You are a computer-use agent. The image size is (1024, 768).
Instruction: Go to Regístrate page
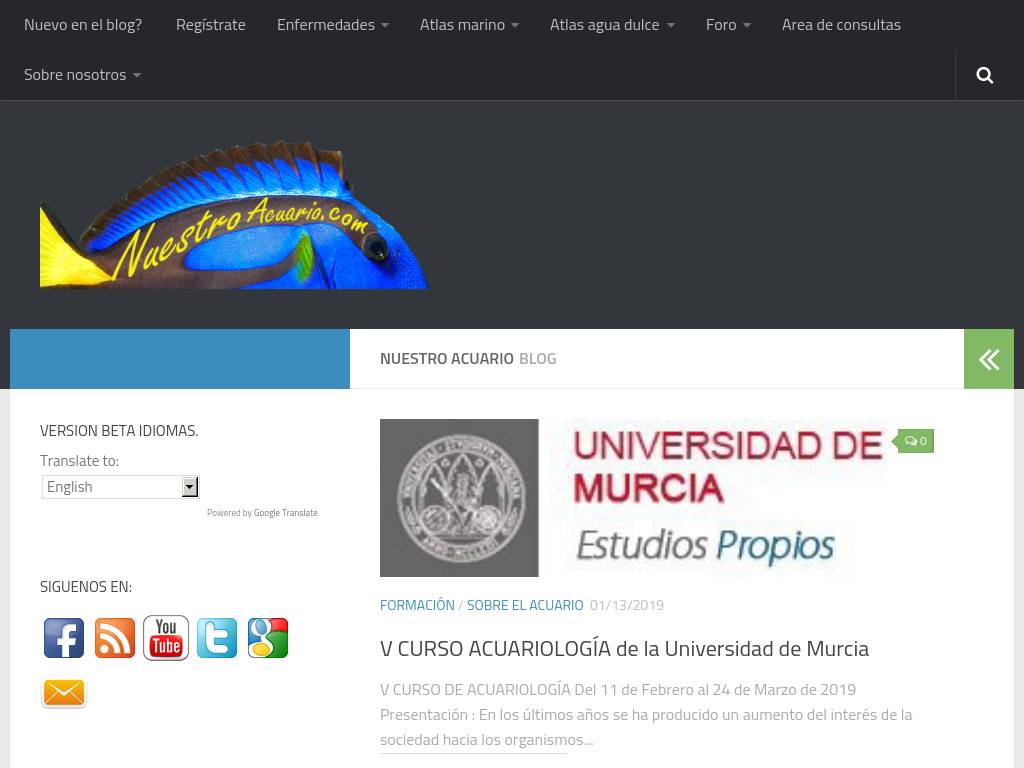(x=210, y=25)
